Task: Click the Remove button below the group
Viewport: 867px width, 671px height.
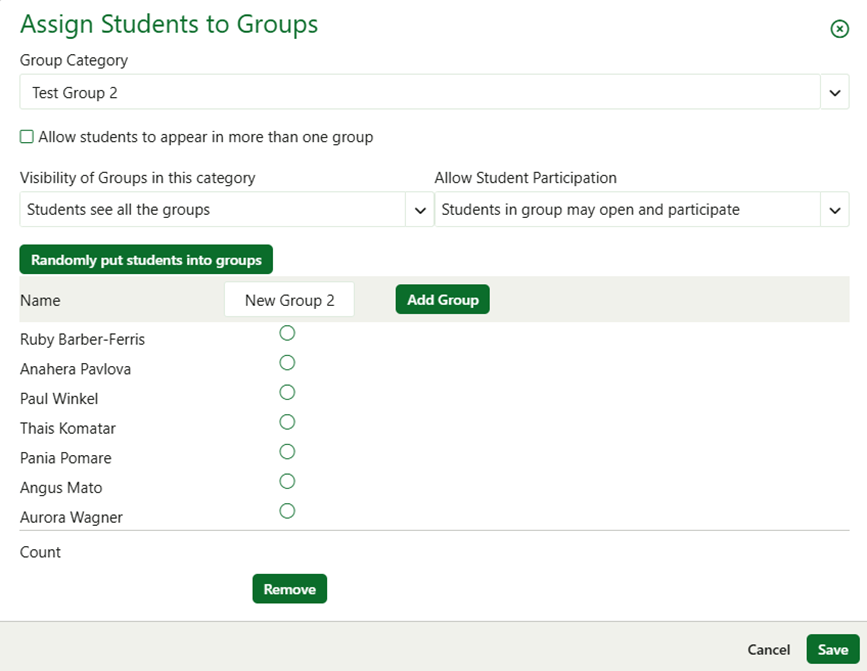Action: click(289, 588)
